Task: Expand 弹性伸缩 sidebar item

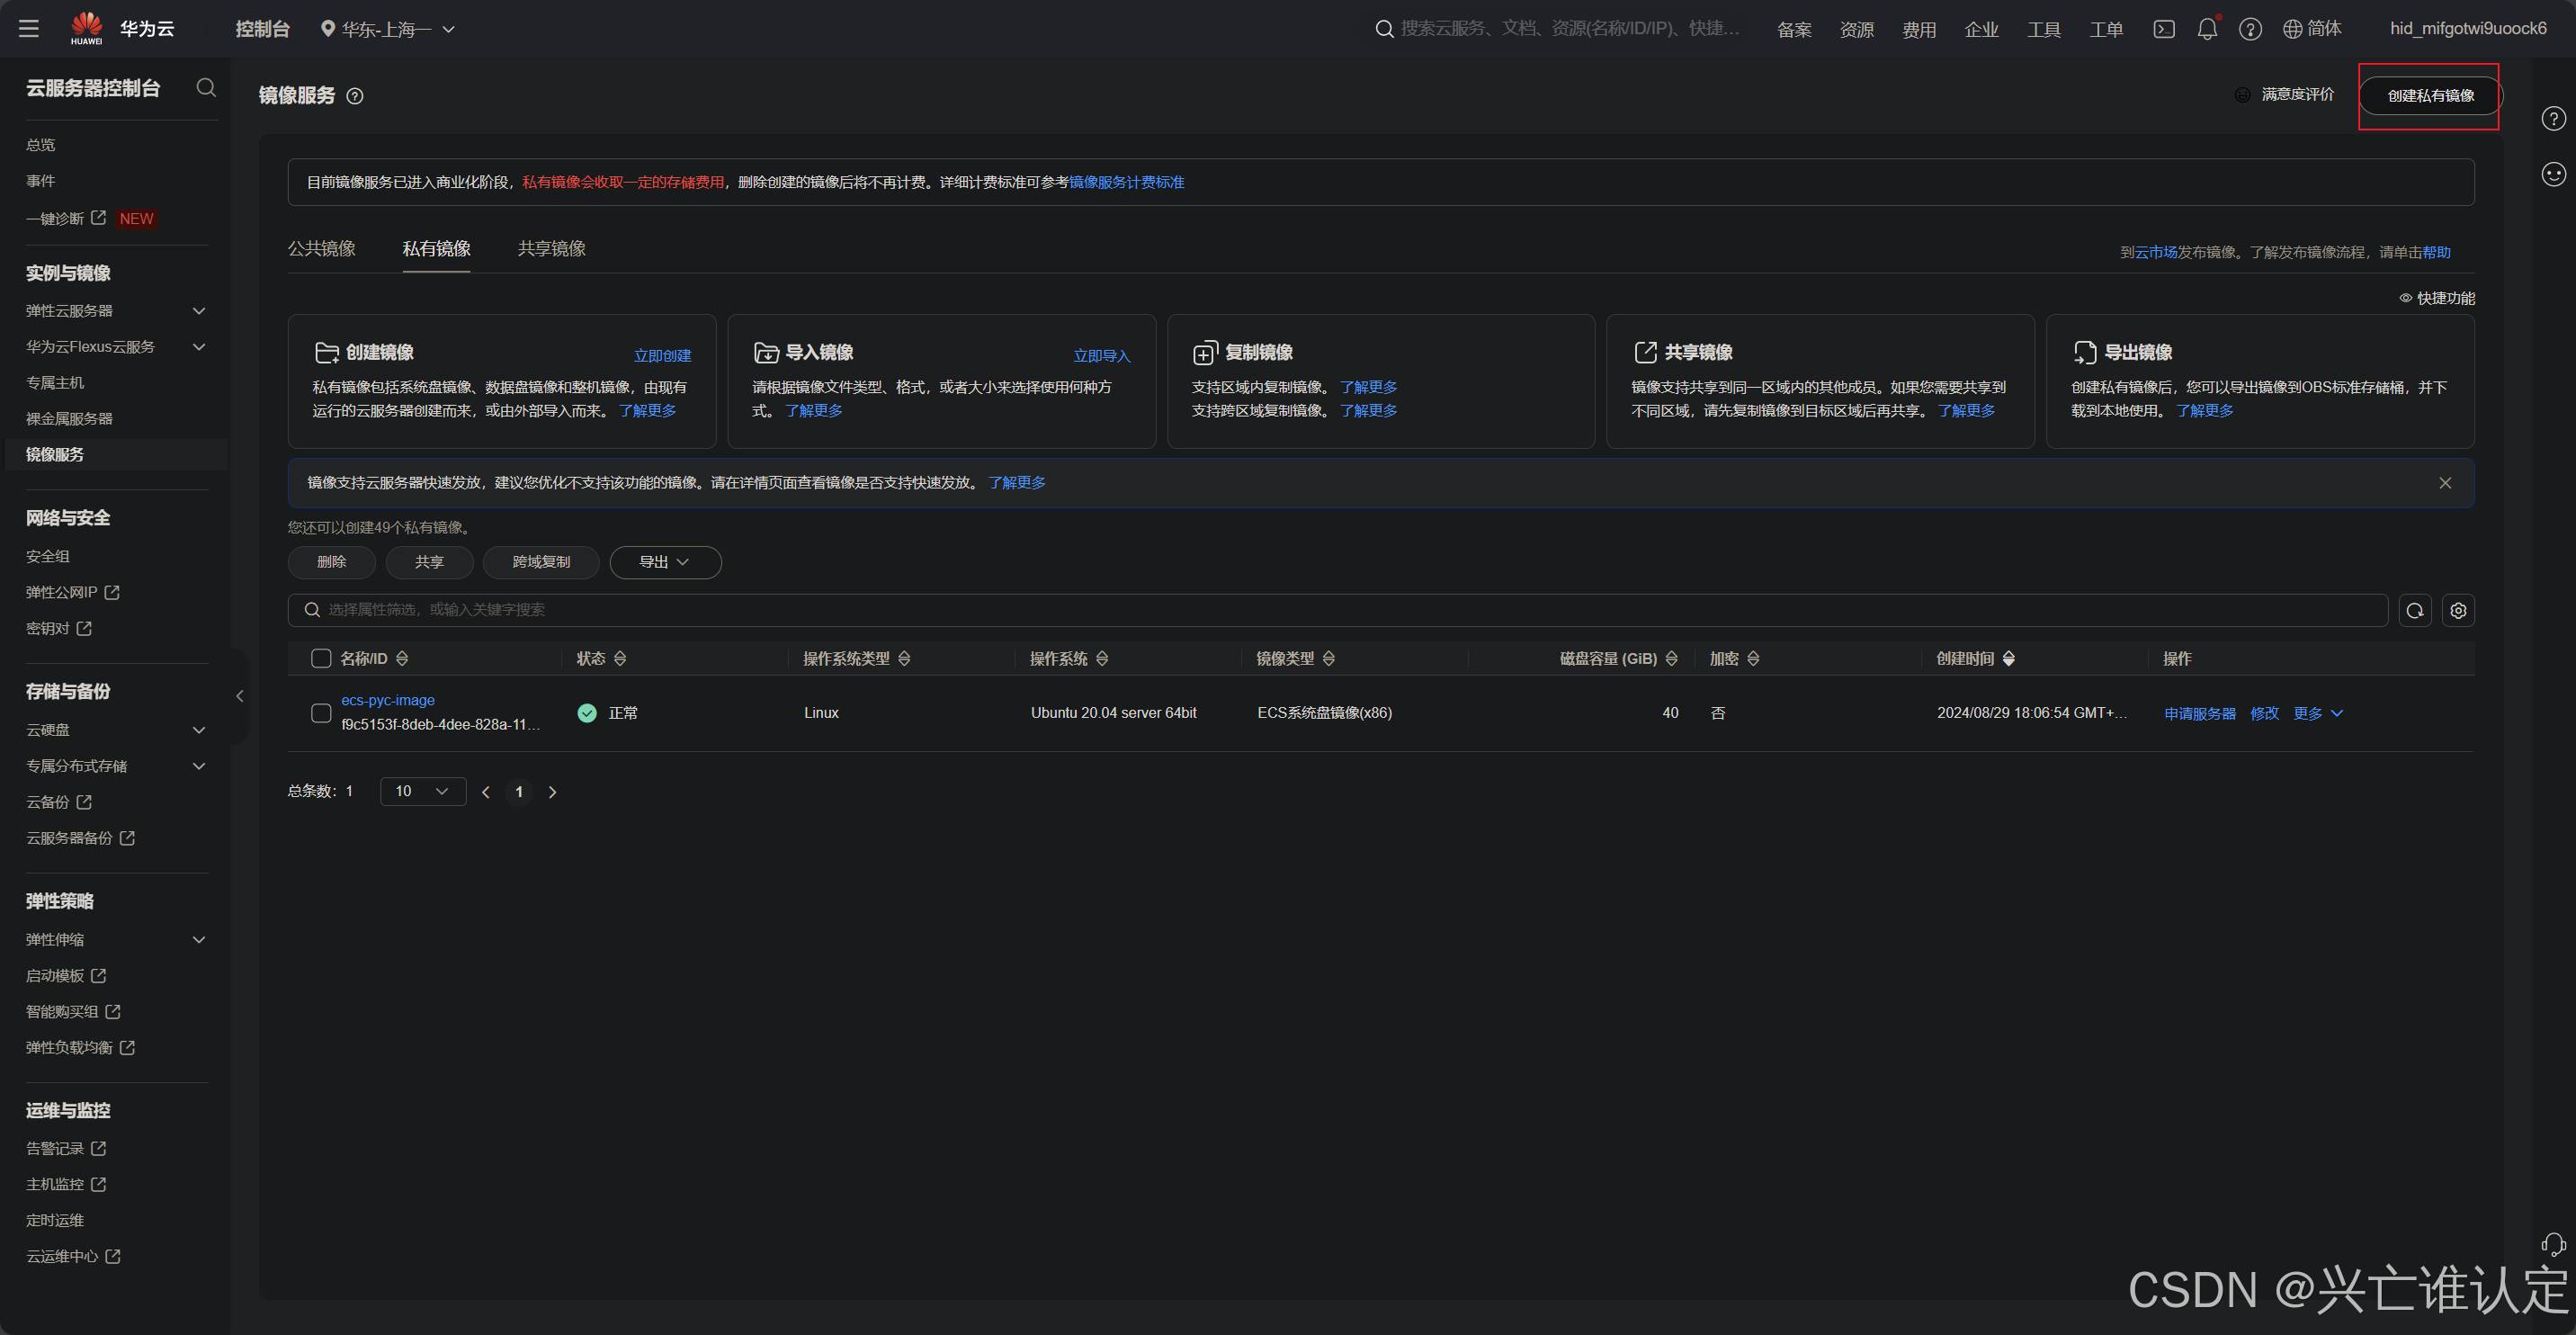Action: pos(199,940)
